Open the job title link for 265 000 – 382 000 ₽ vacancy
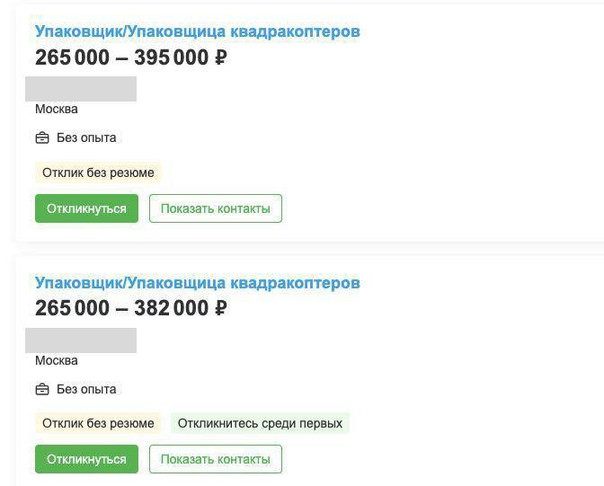The image size is (604, 486). 198,283
